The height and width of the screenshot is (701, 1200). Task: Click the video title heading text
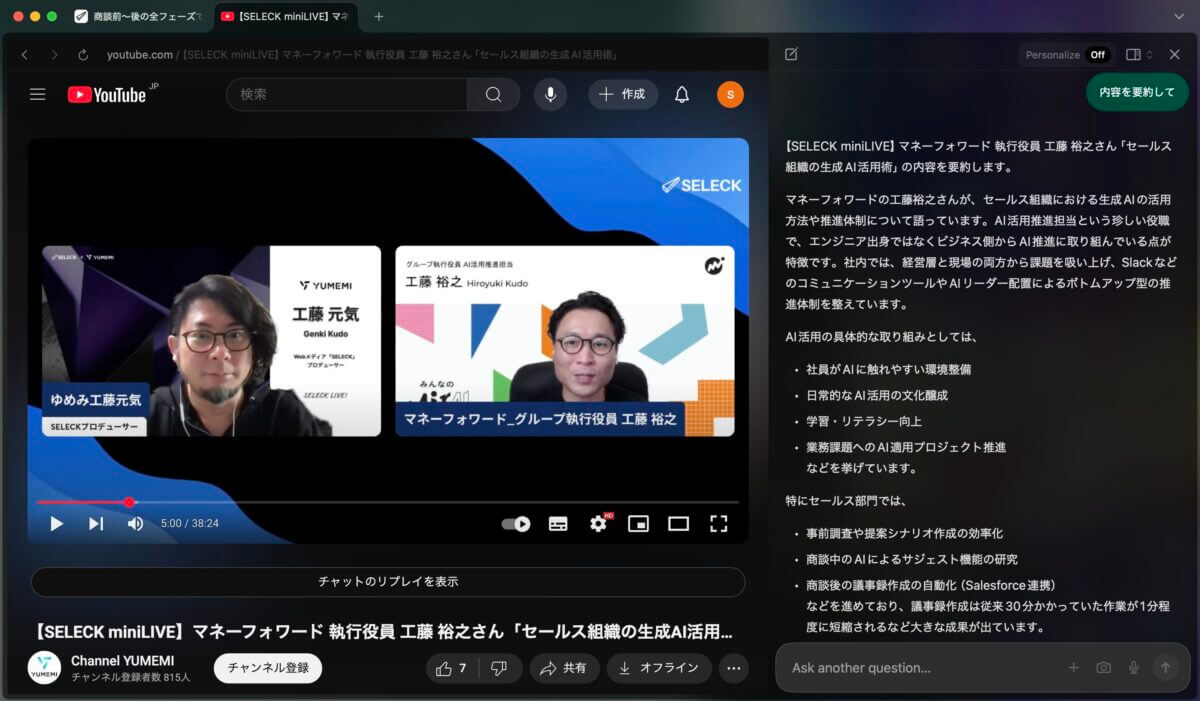coord(384,632)
